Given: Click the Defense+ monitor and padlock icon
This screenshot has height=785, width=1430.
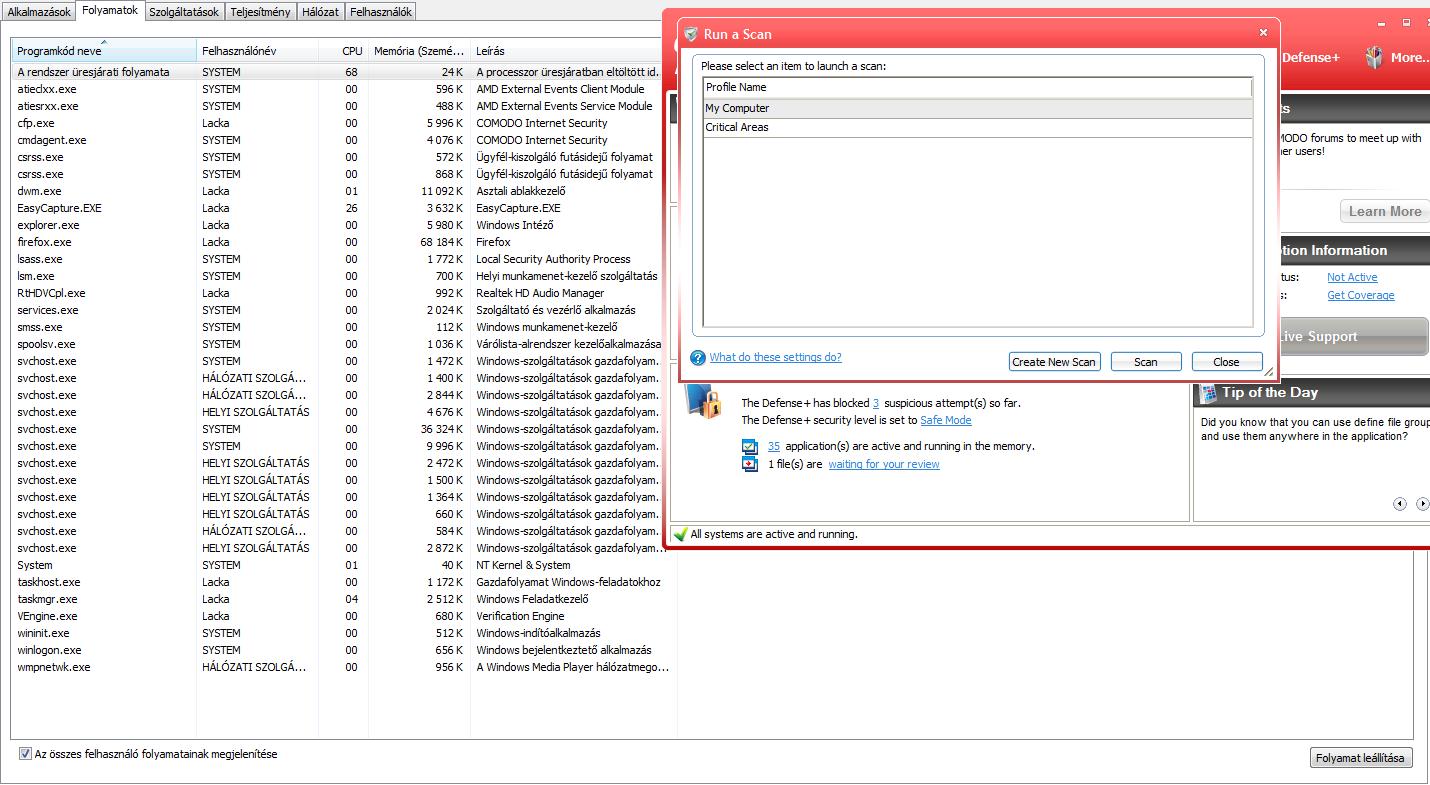Looking at the screenshot, I should pyautogui.click(x=704, y=402).
